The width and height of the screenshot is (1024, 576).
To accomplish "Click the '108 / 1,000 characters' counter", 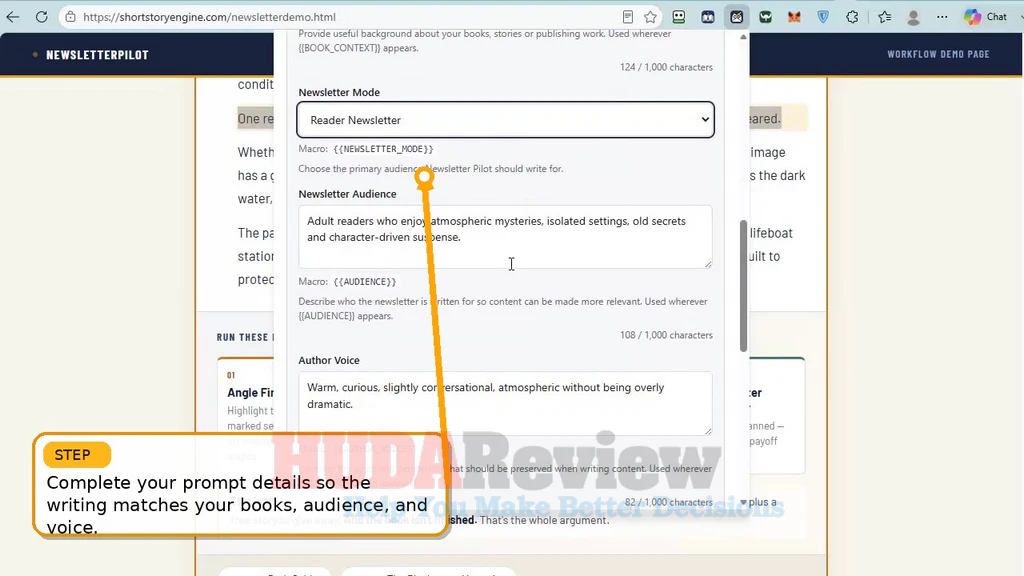I will click(666, 335).
